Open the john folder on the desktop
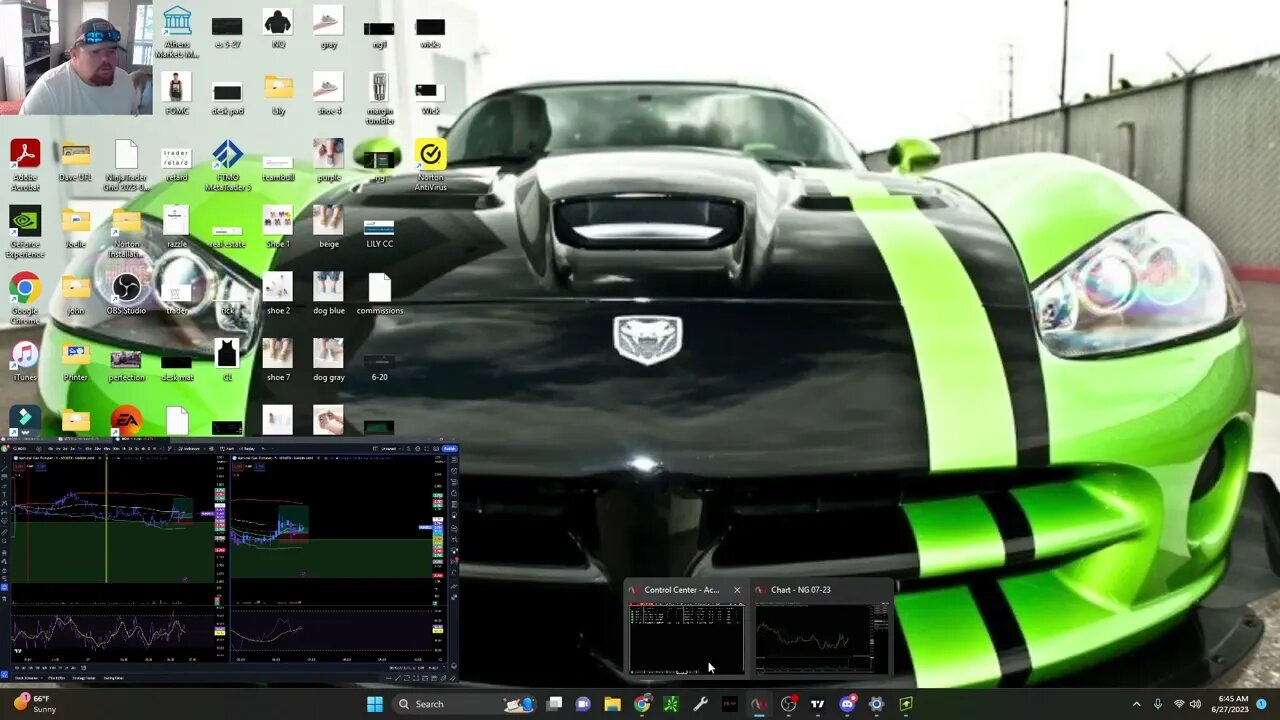The width and height of the screenshot is (1280, 720). coord(75,295)
